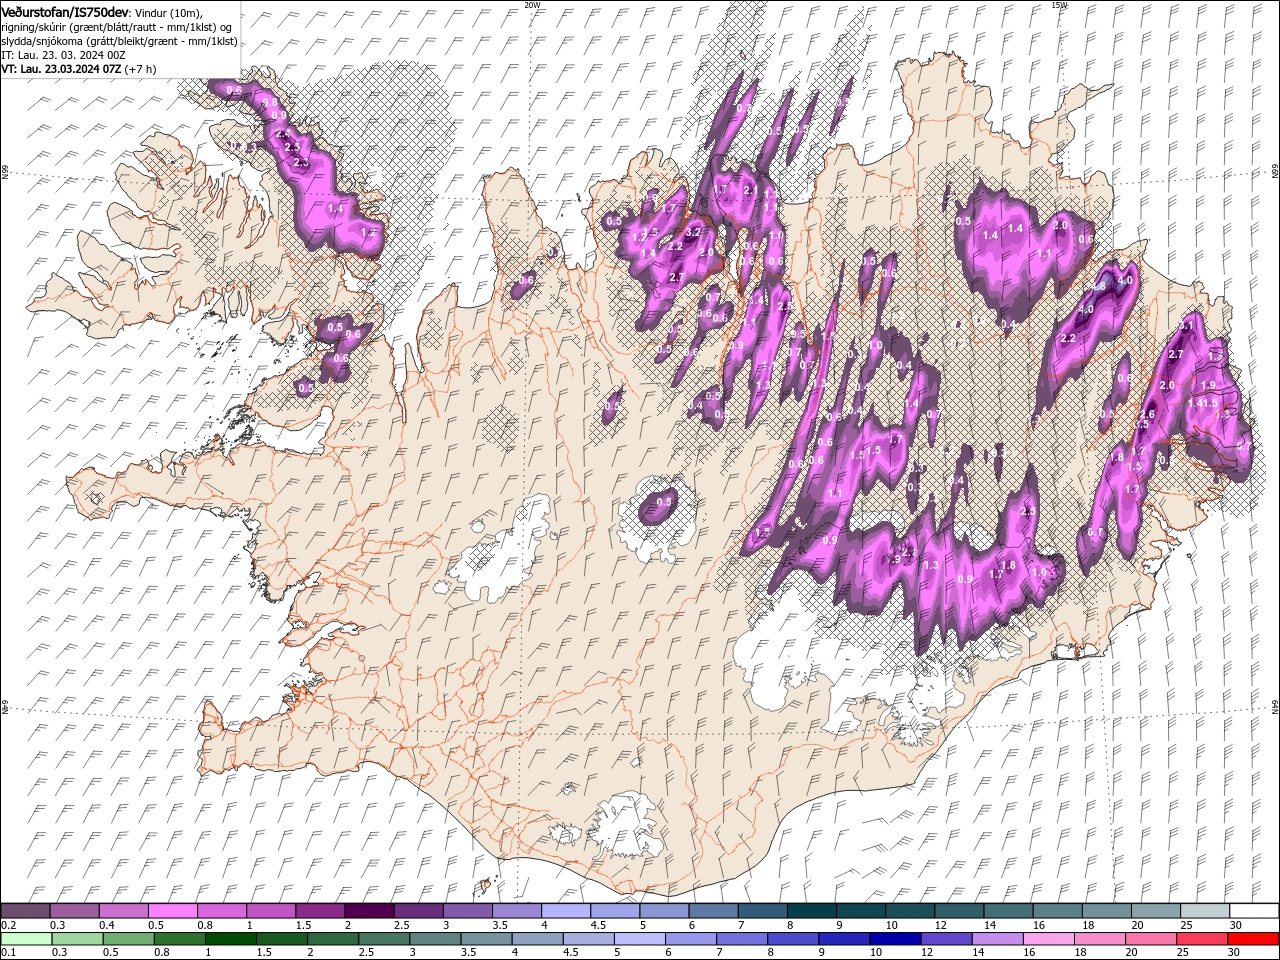Click the 20W longitude label at top

[531, 5]
